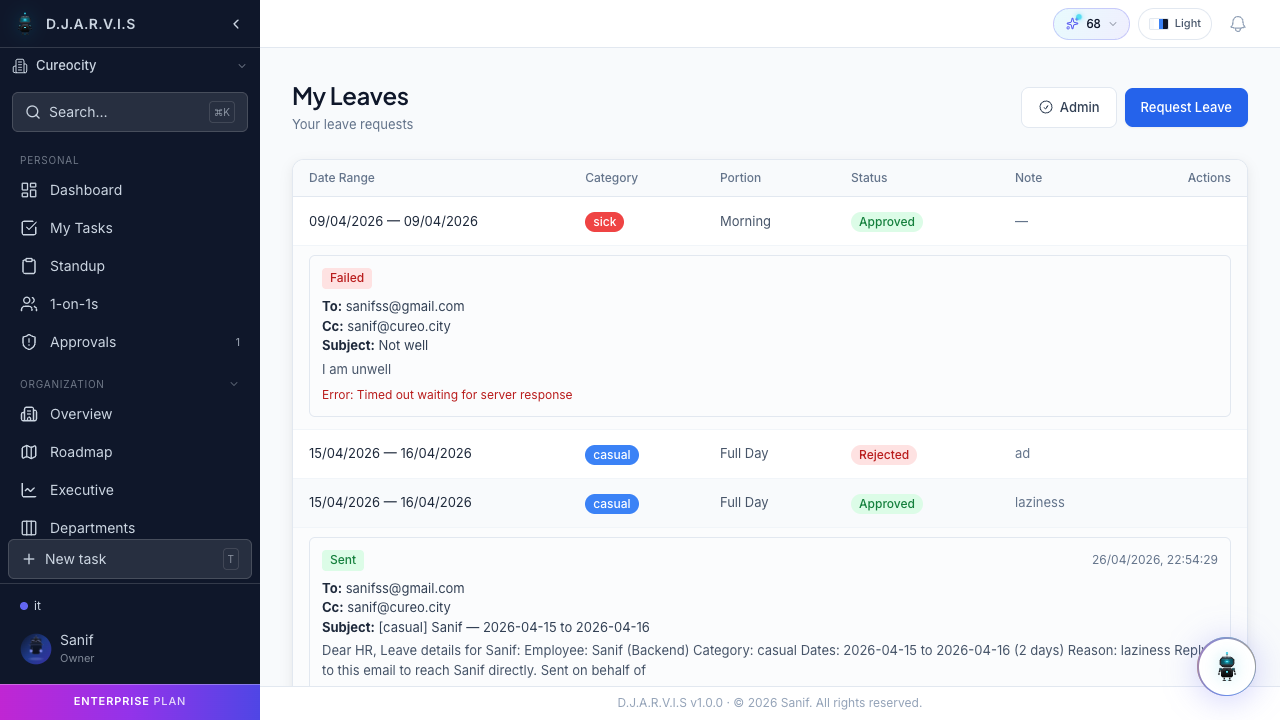Viewport: 1280px width, 720px height.
Task: Click the casual tag in Rejected row
Action: point(612,455)
